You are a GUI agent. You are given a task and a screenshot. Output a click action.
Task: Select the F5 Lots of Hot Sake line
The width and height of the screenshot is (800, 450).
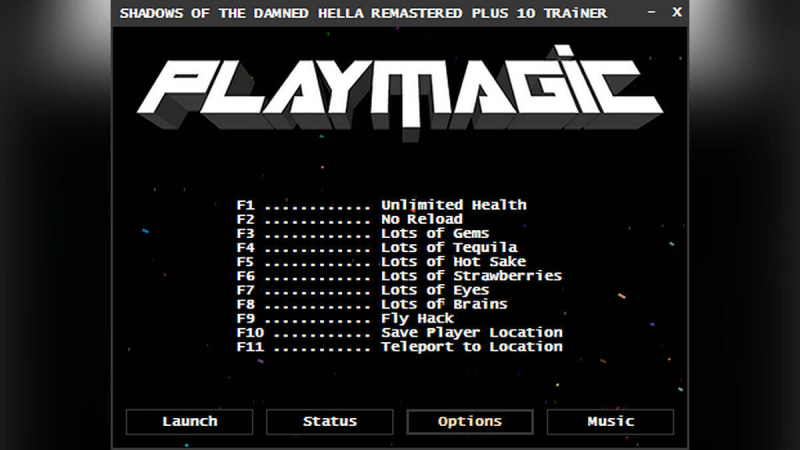click(x=382, y=262)
